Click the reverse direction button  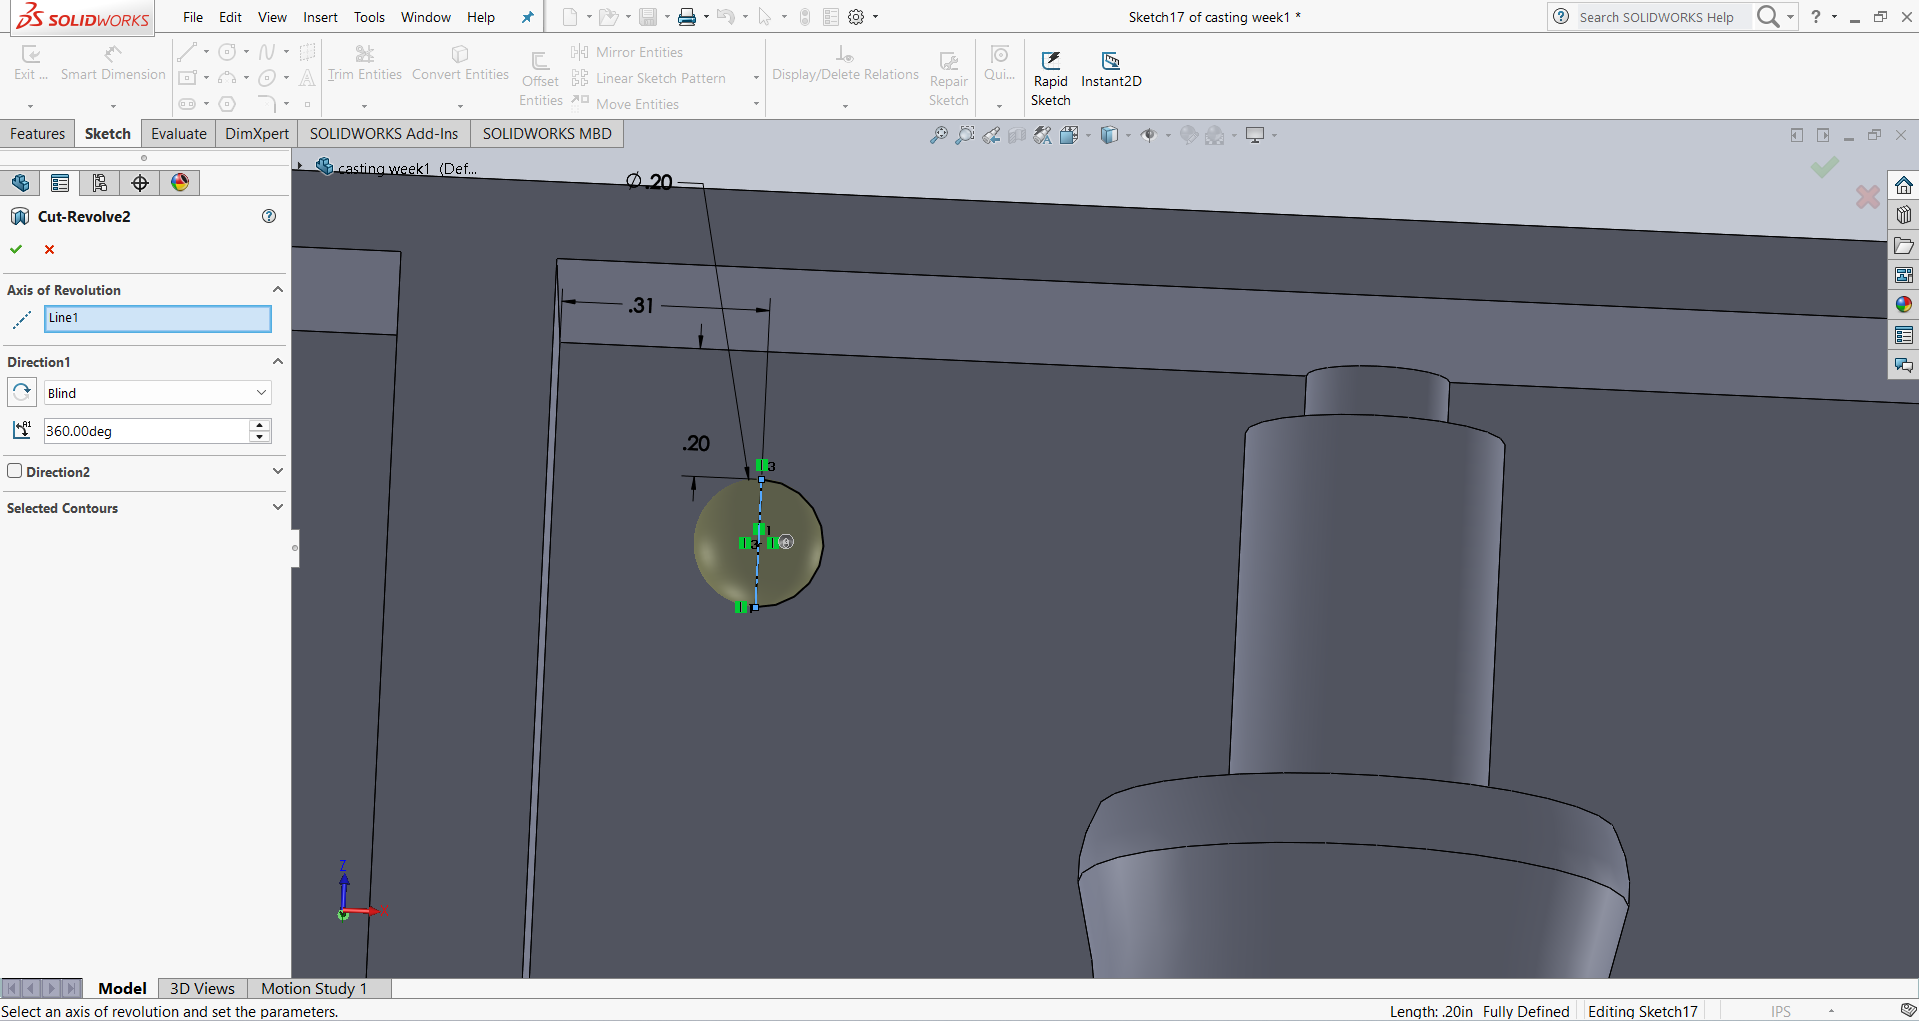22,392
